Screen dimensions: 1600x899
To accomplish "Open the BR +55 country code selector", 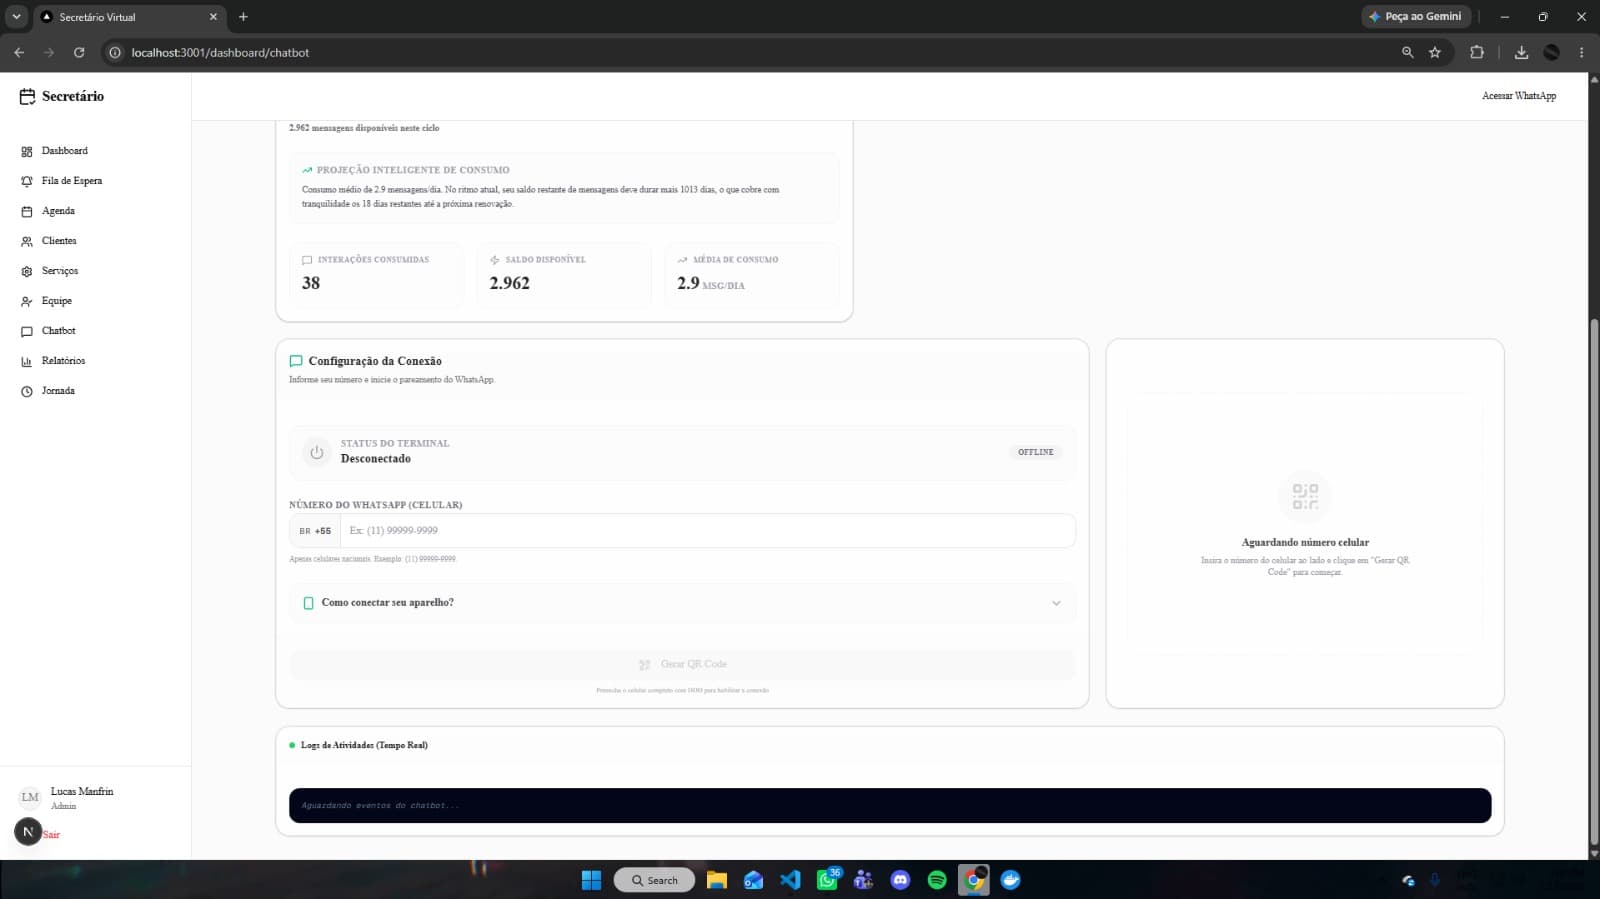I will click(x=315, y=531).
